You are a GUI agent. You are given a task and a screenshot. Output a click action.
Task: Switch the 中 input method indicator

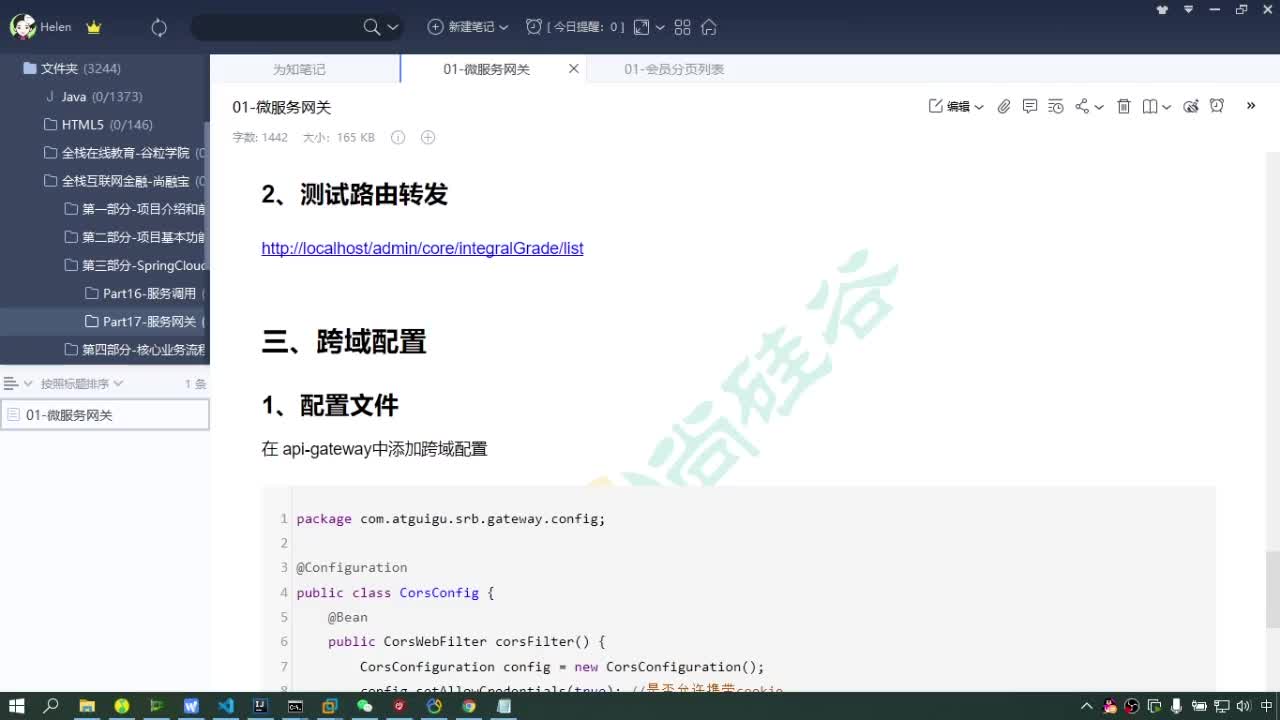[1266, 706]
